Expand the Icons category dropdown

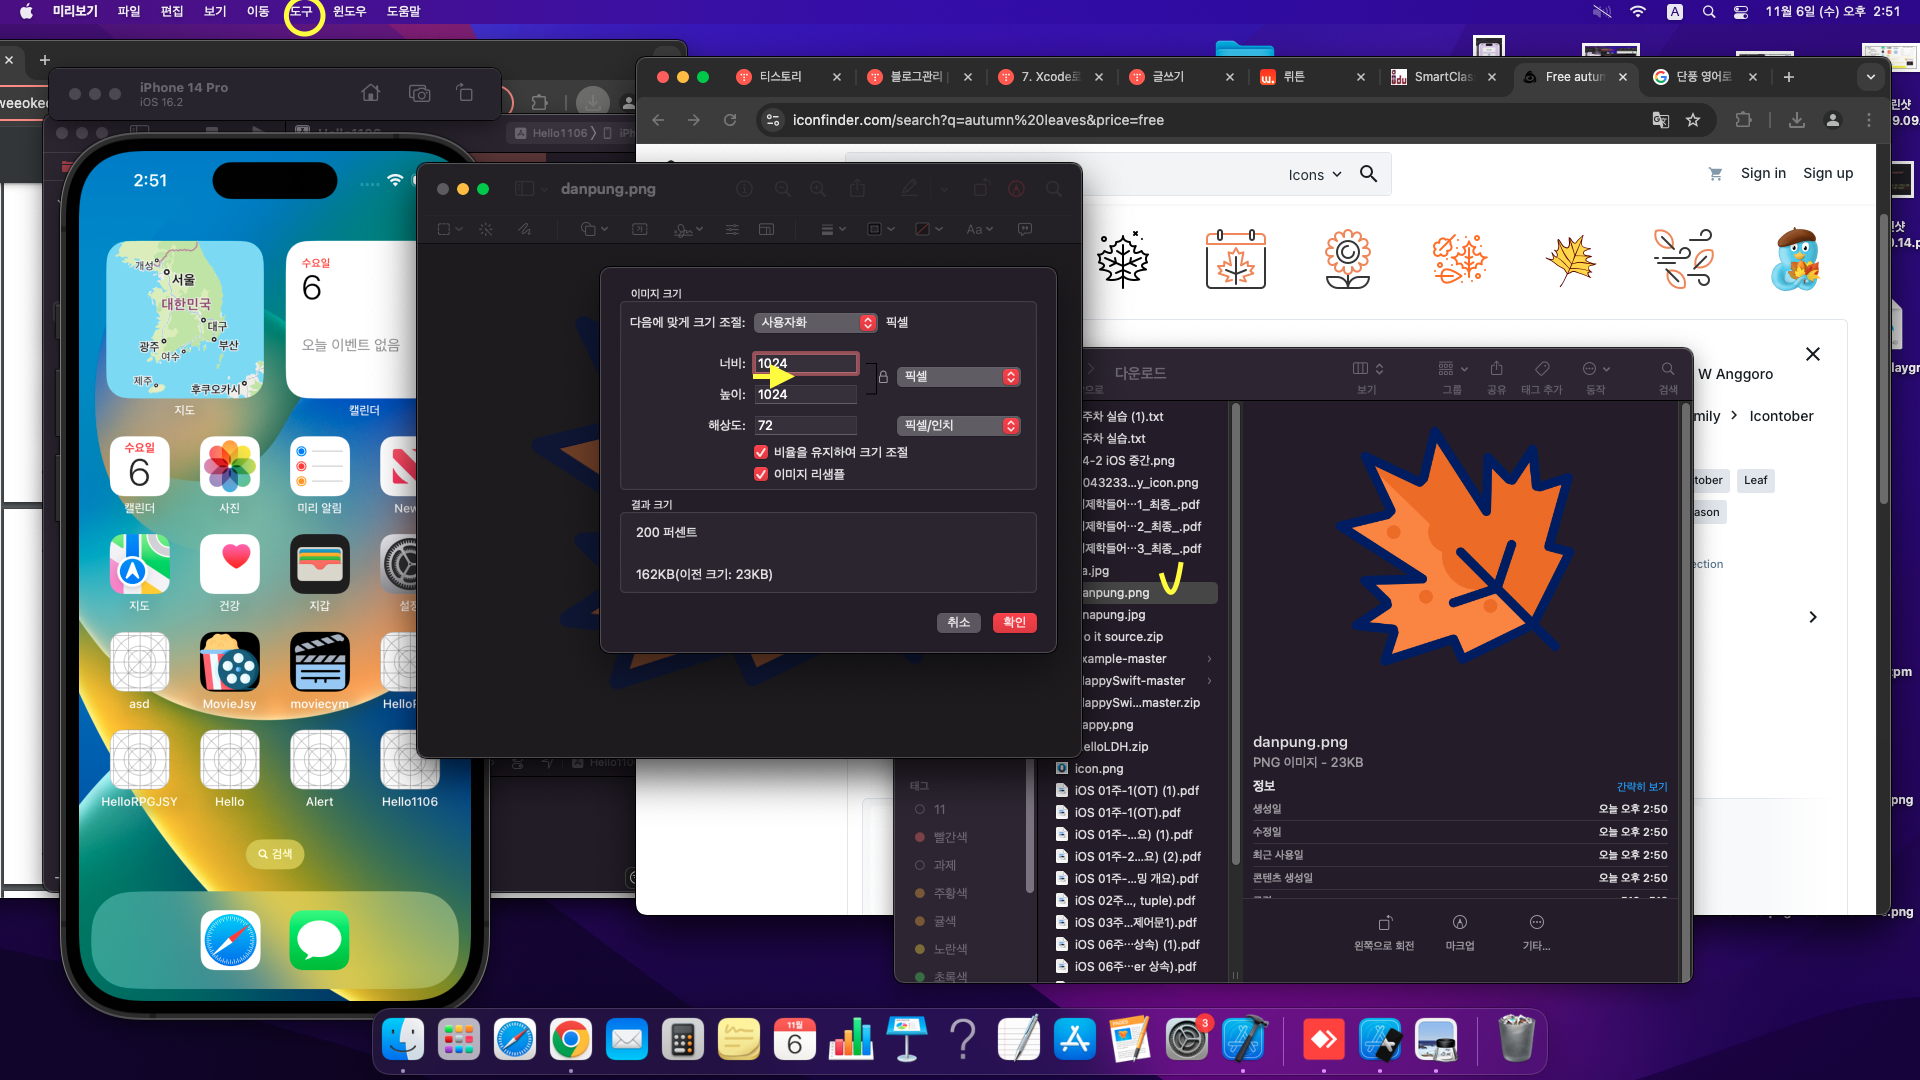1314,175
